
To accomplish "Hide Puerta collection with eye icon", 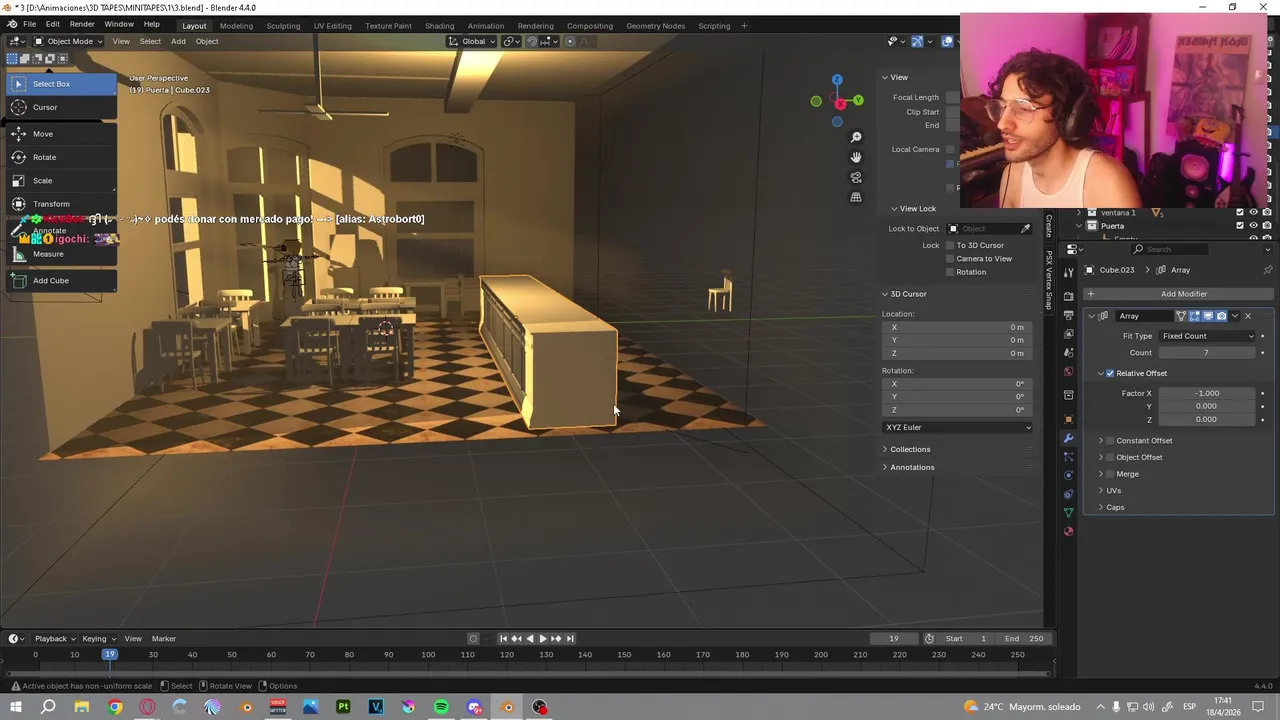I will [x=1253, y=226].
